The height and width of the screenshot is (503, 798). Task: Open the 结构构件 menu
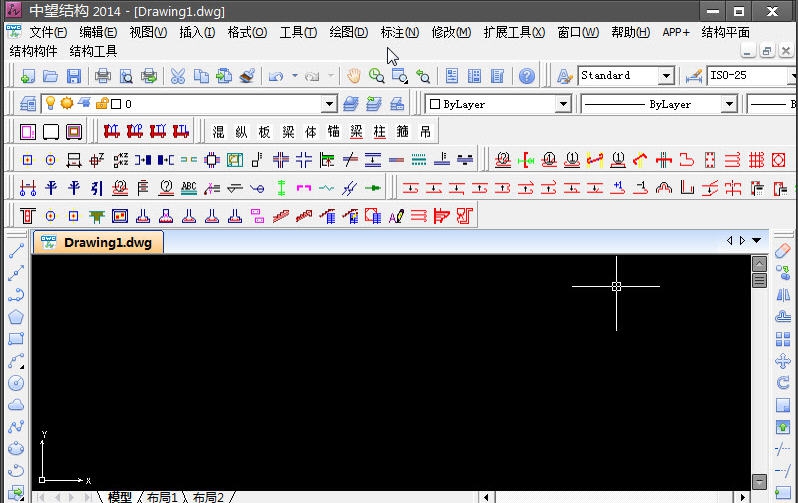tap(34, 51)
